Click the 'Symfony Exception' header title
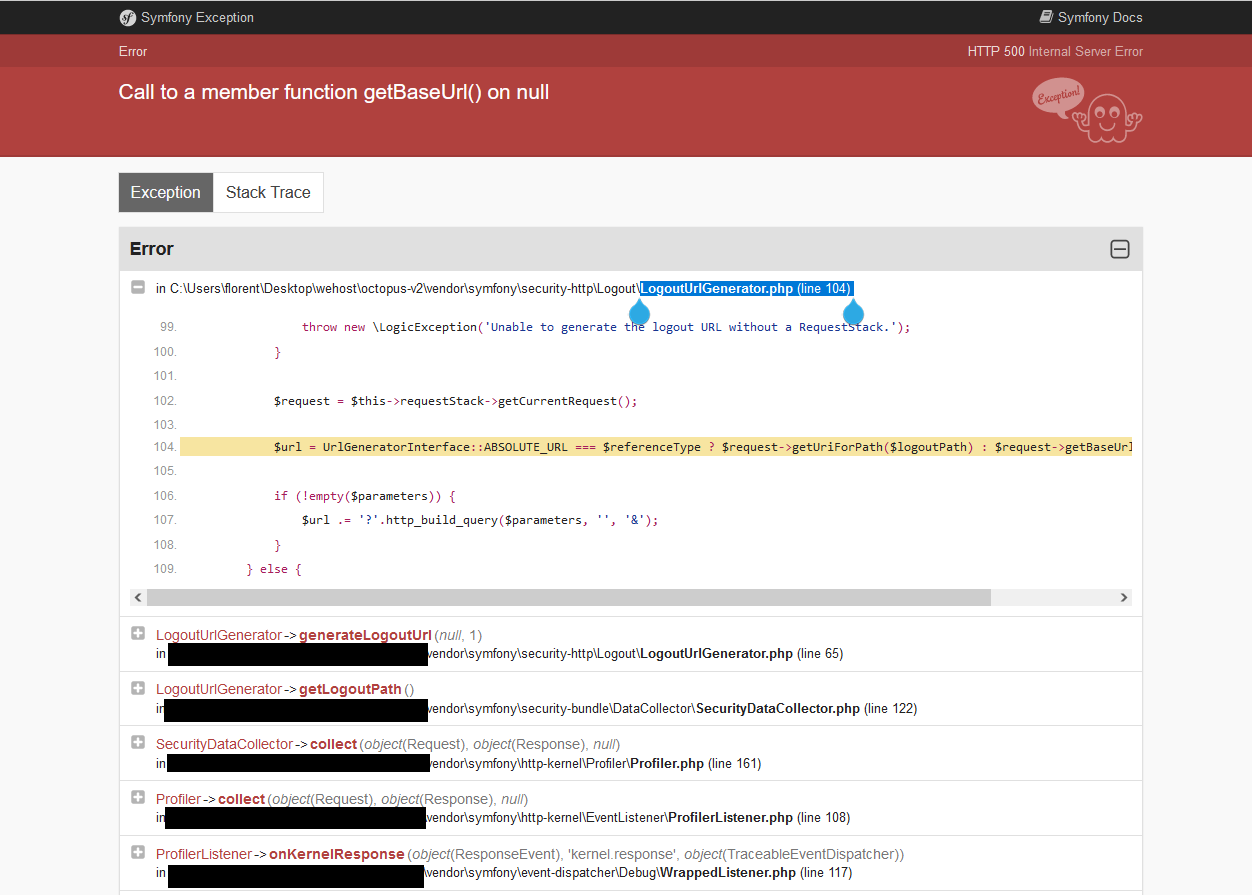Screen dimensions: 1252x895 pos(198,17)
